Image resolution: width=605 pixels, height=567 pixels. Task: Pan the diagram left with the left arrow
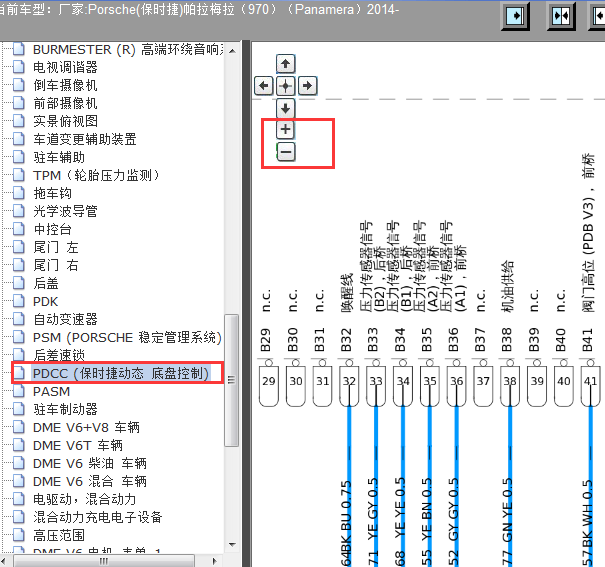(264, 86)
